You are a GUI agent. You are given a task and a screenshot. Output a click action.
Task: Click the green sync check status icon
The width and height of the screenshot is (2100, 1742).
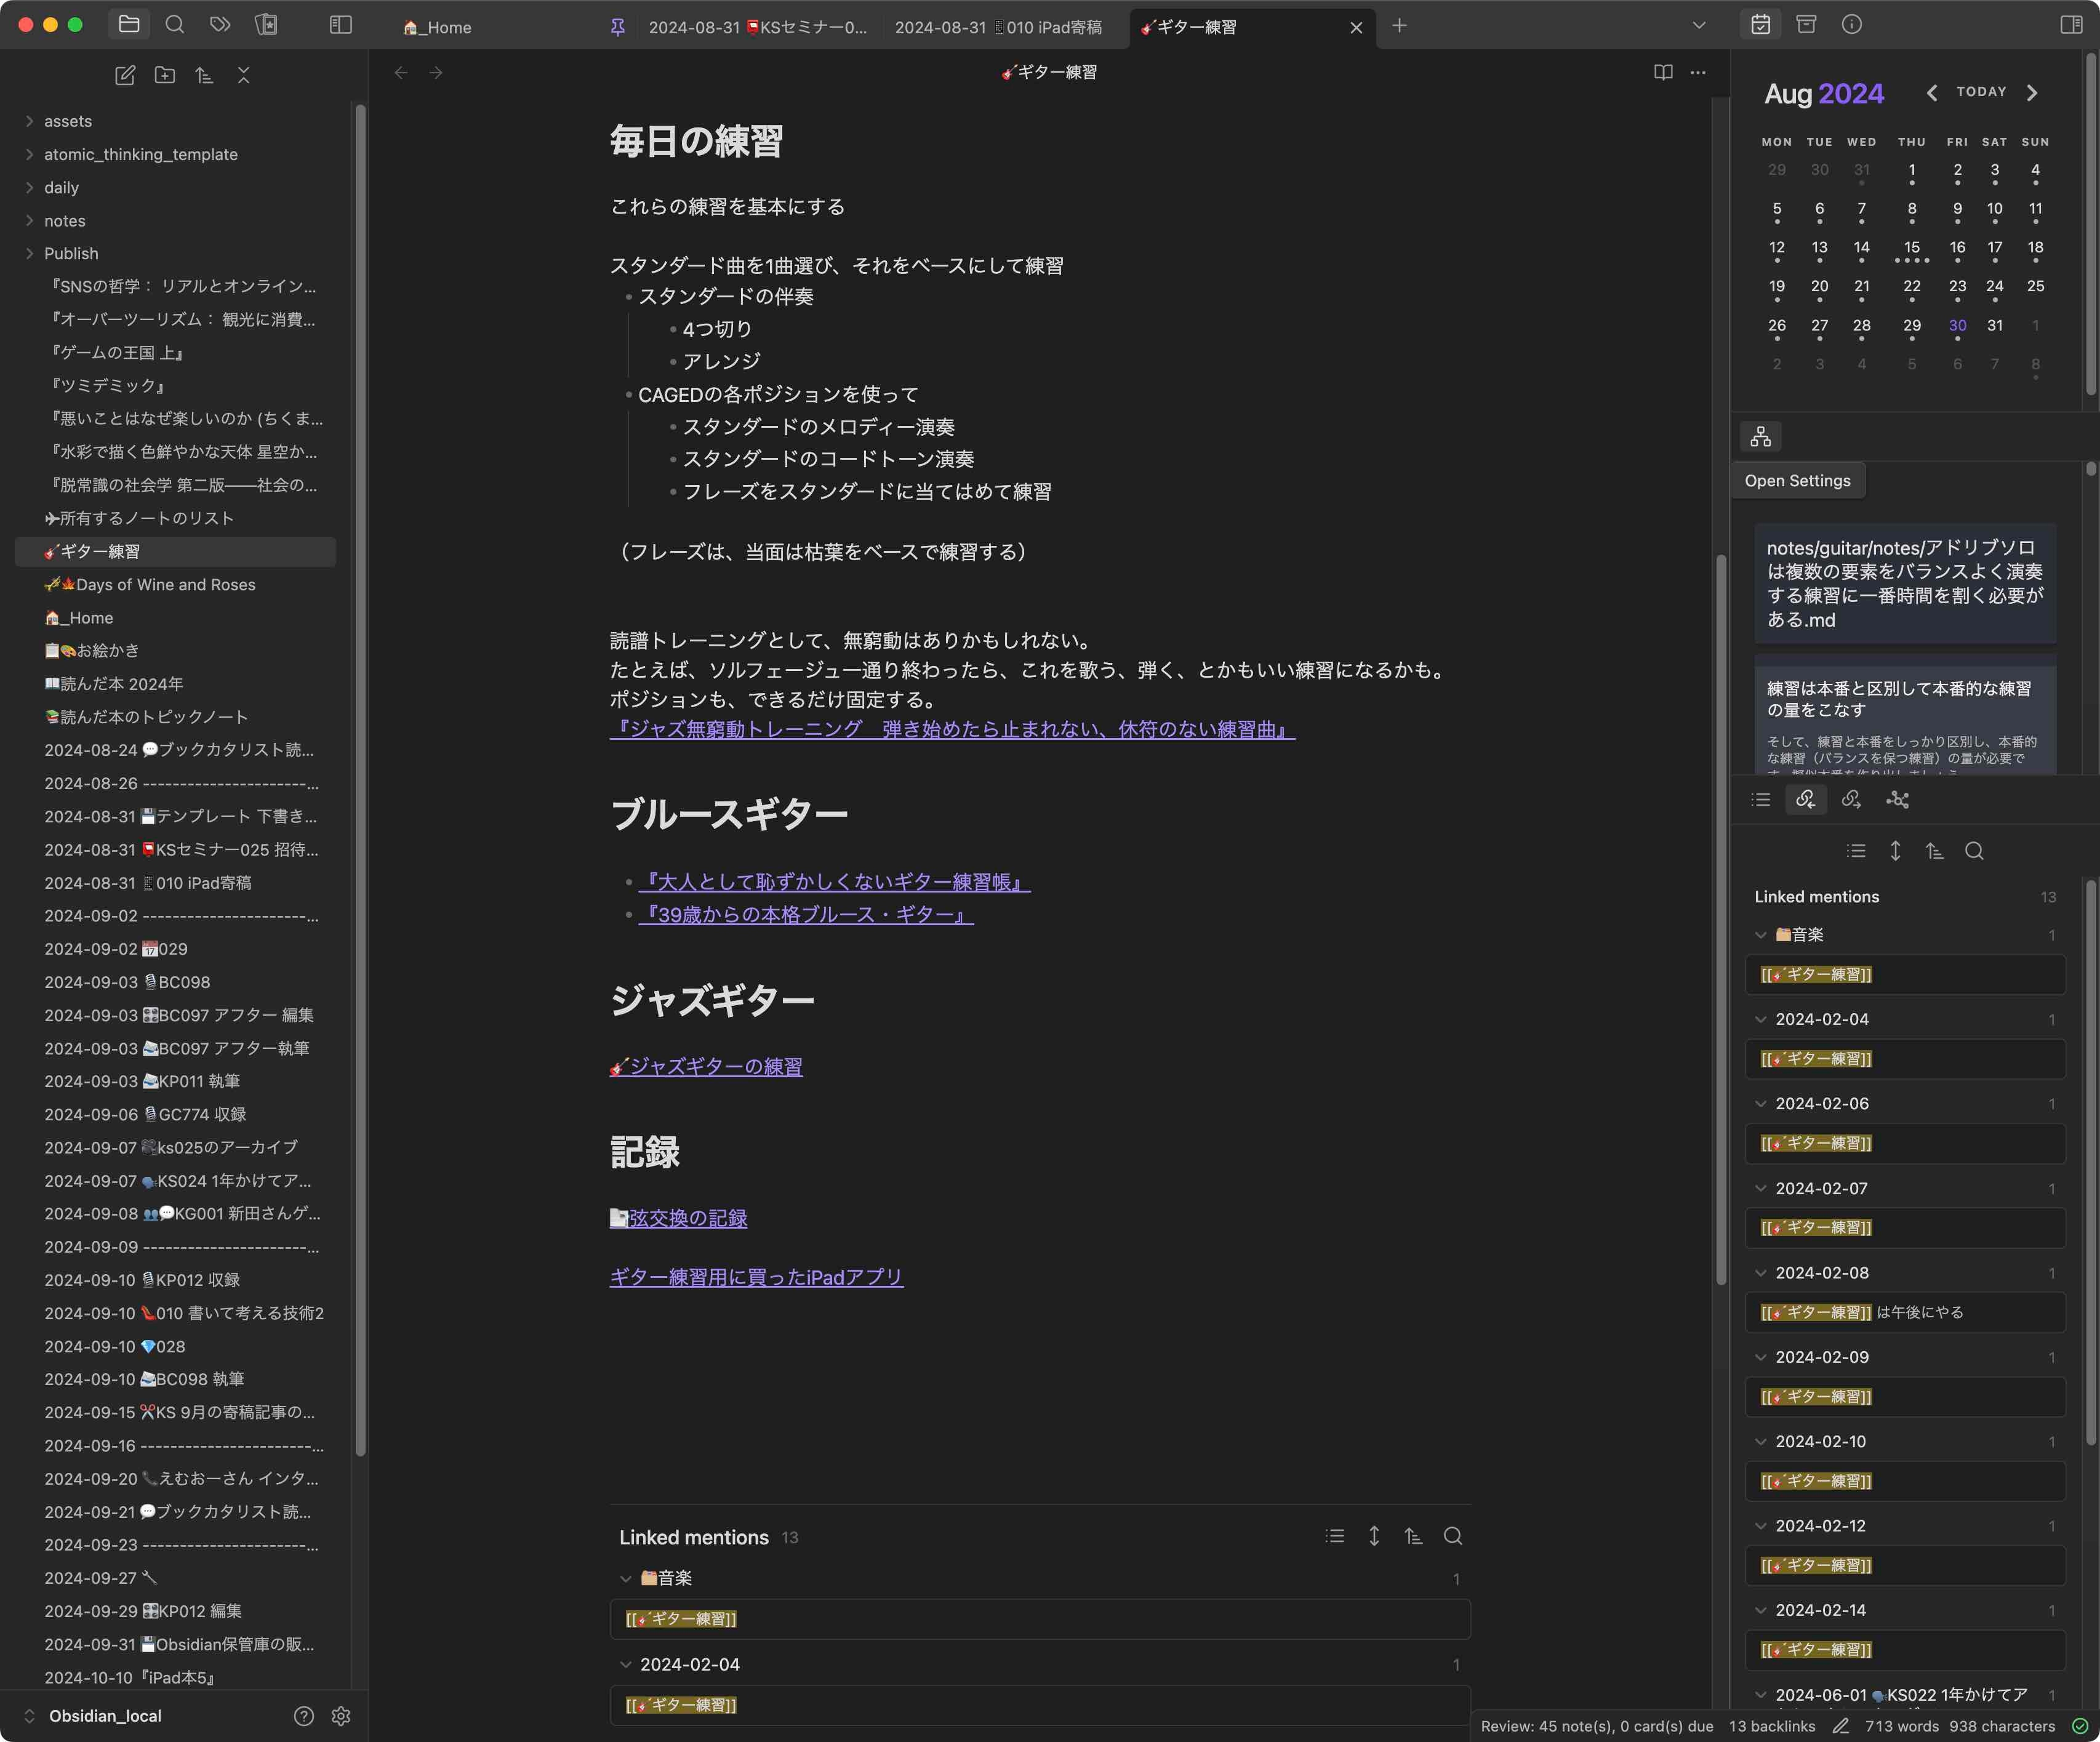pos(2080,1726)
